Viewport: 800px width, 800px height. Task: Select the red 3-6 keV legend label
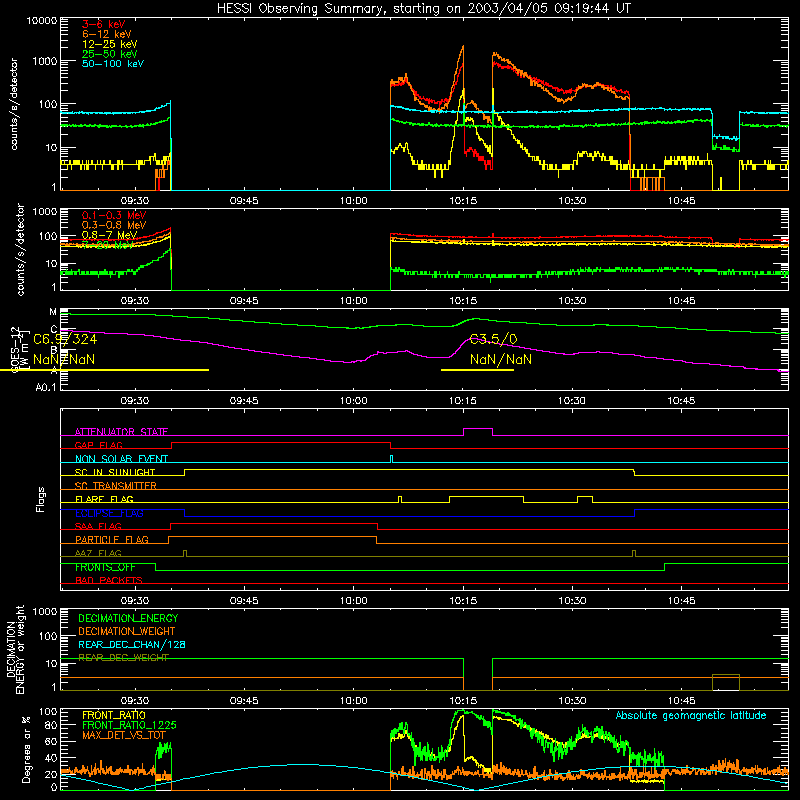point(104,24)
